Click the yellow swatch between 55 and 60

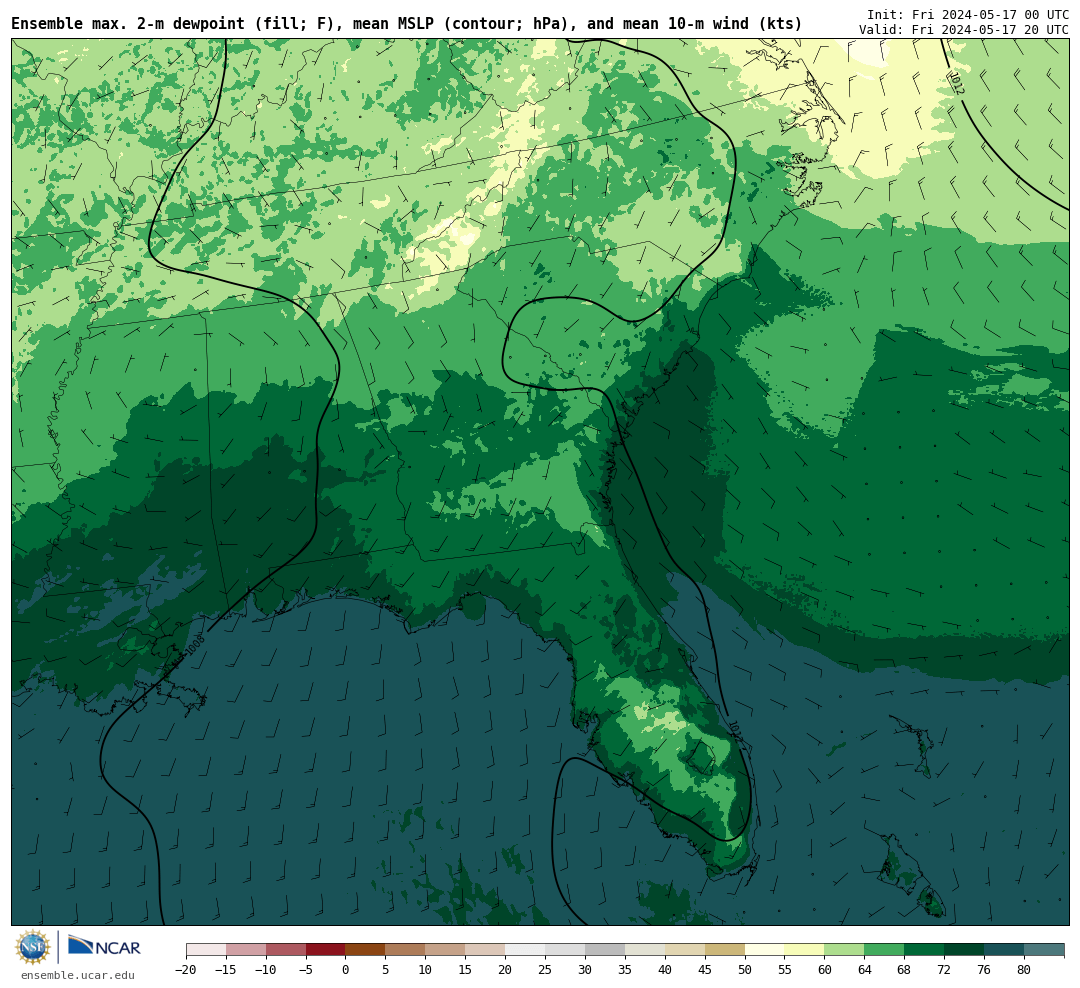(x=805, y=950)
